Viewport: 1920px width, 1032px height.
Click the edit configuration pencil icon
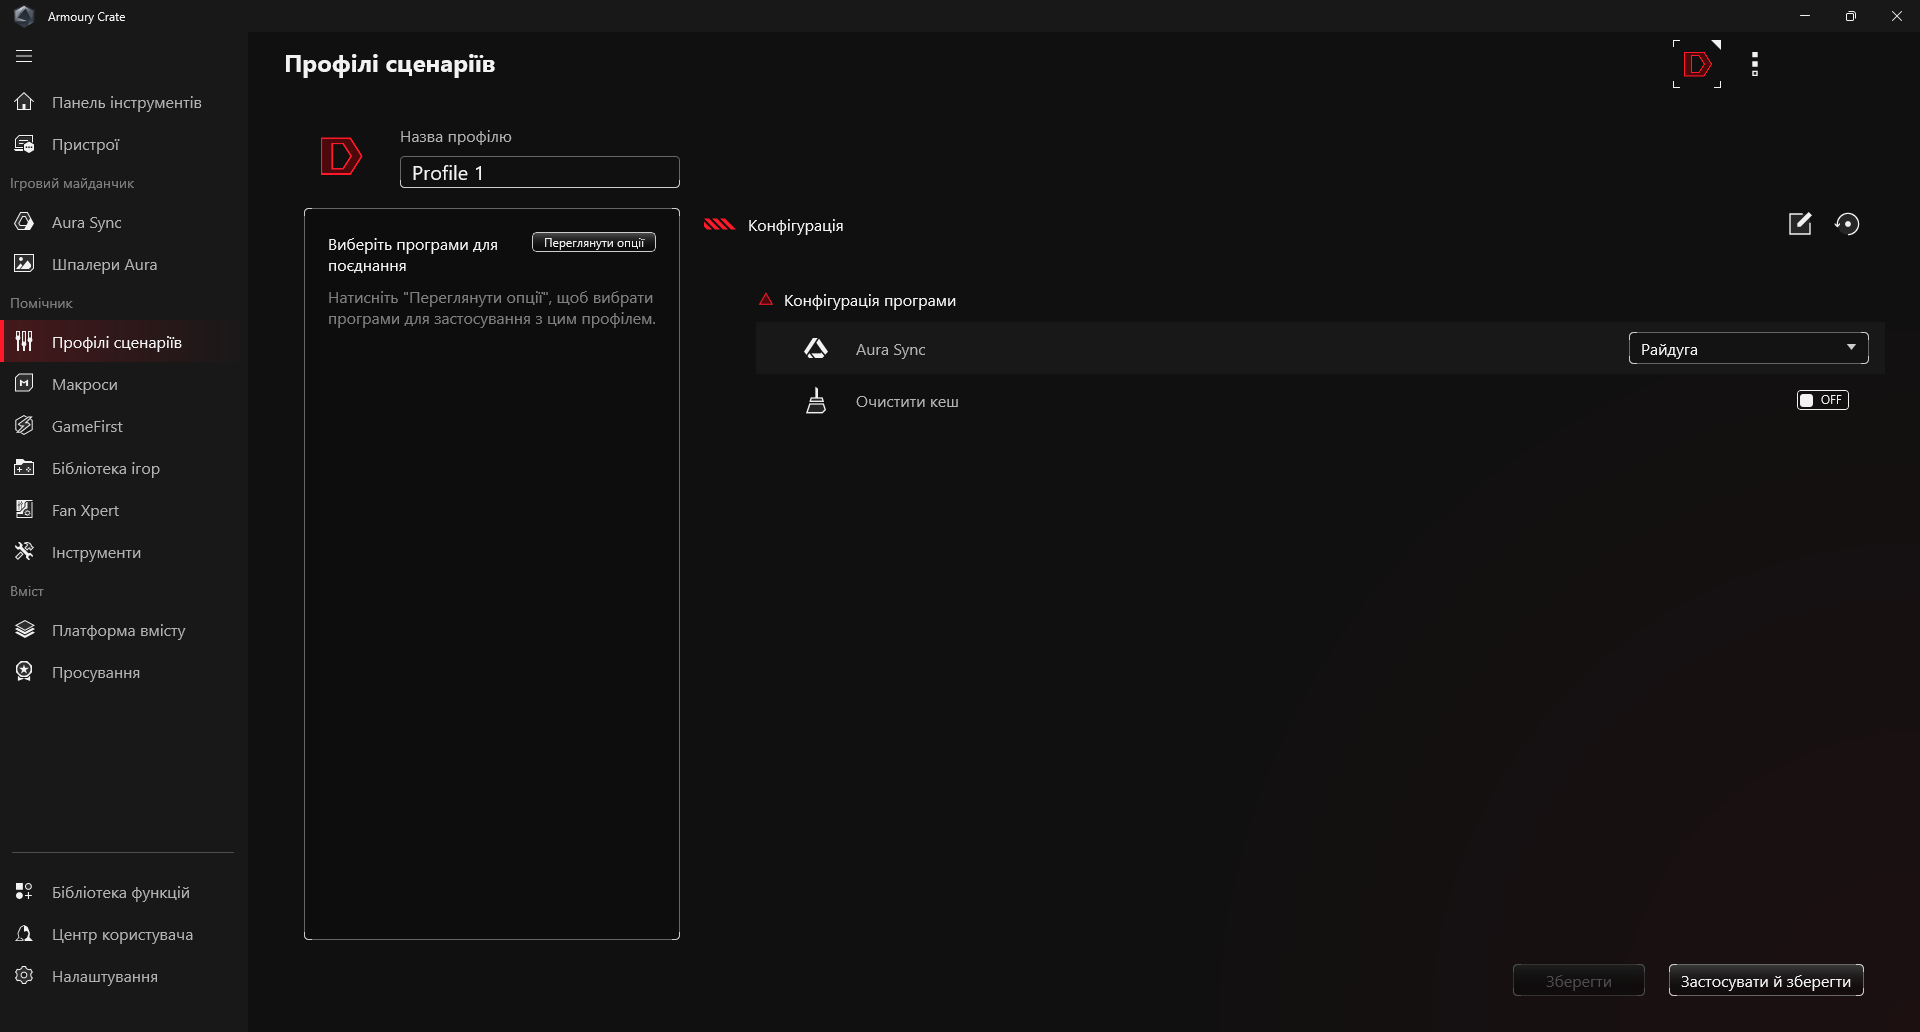[x=1800, y=224]
